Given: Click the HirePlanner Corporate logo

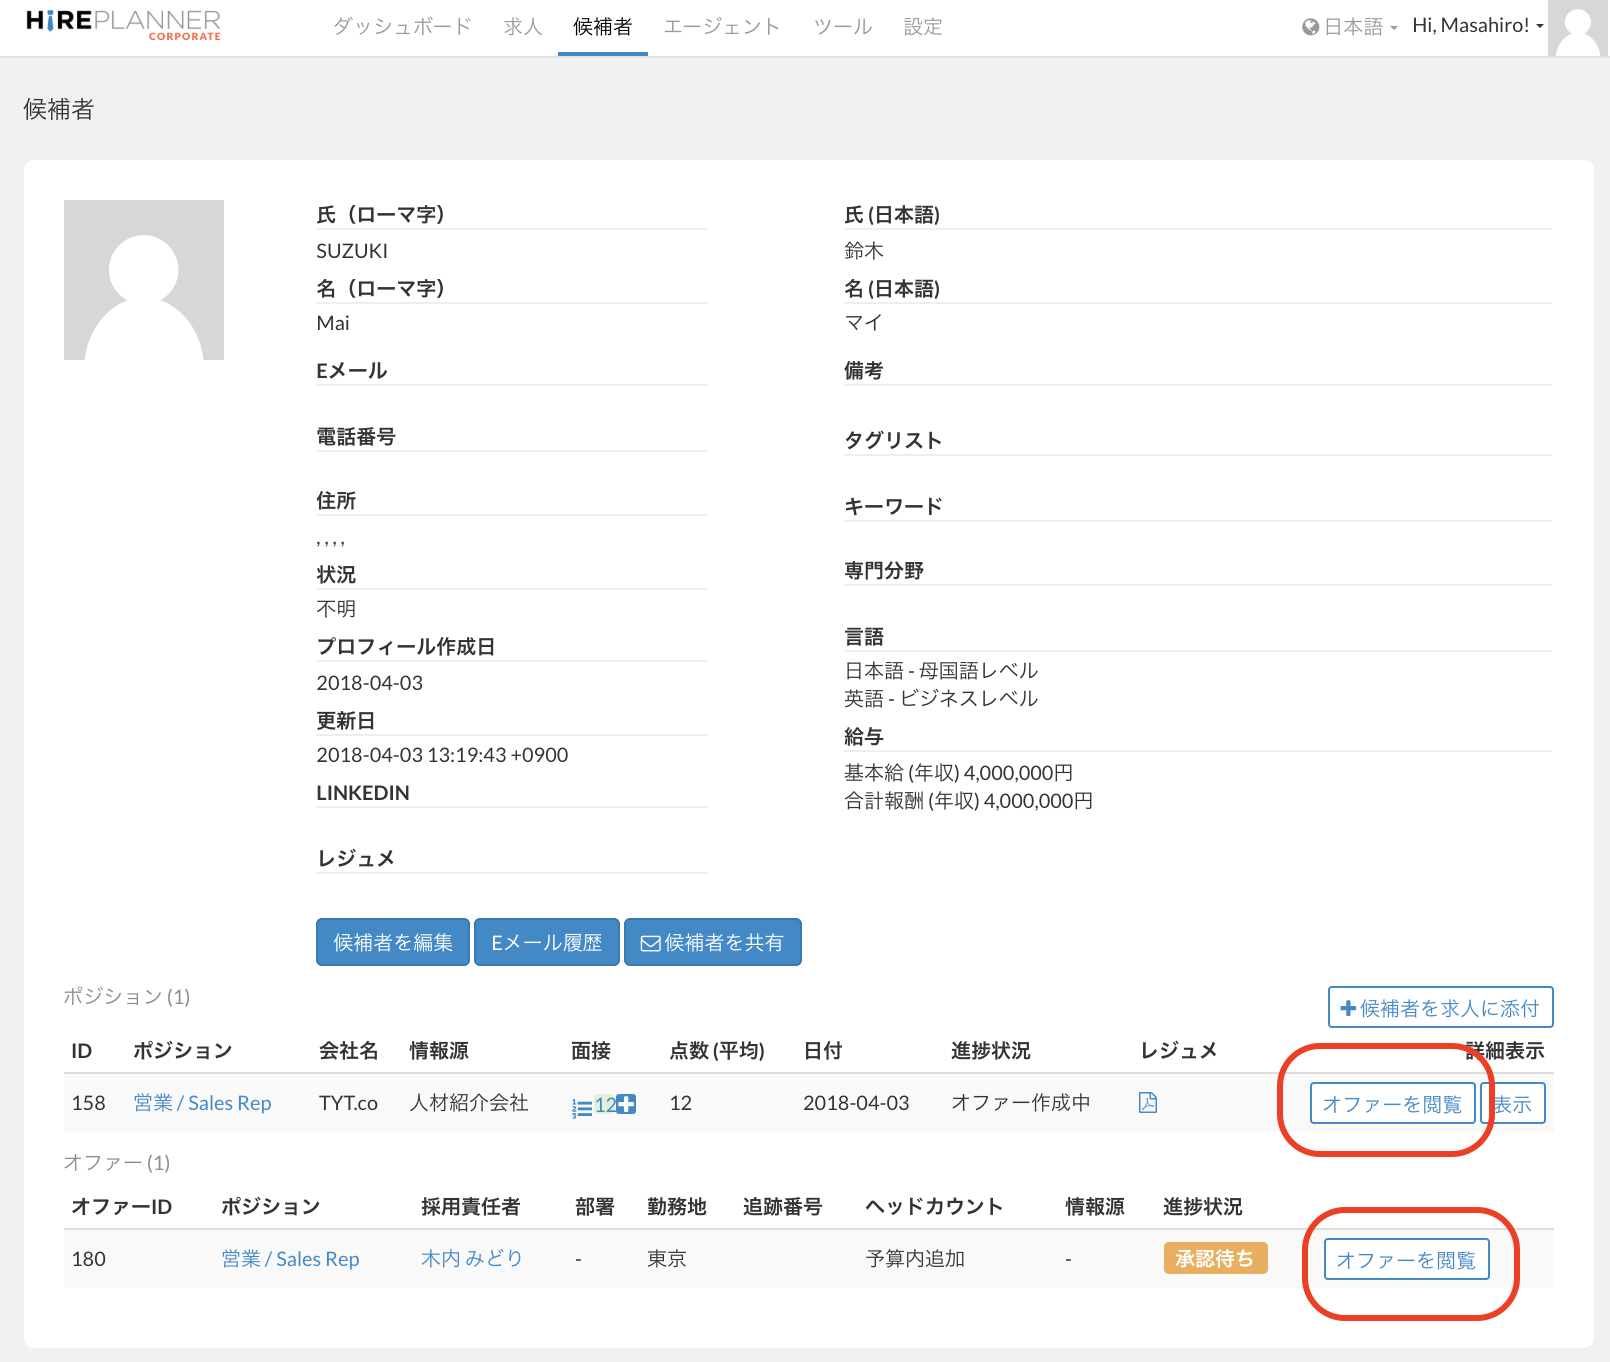Looking at the screenshot, I should coord(123,25).
